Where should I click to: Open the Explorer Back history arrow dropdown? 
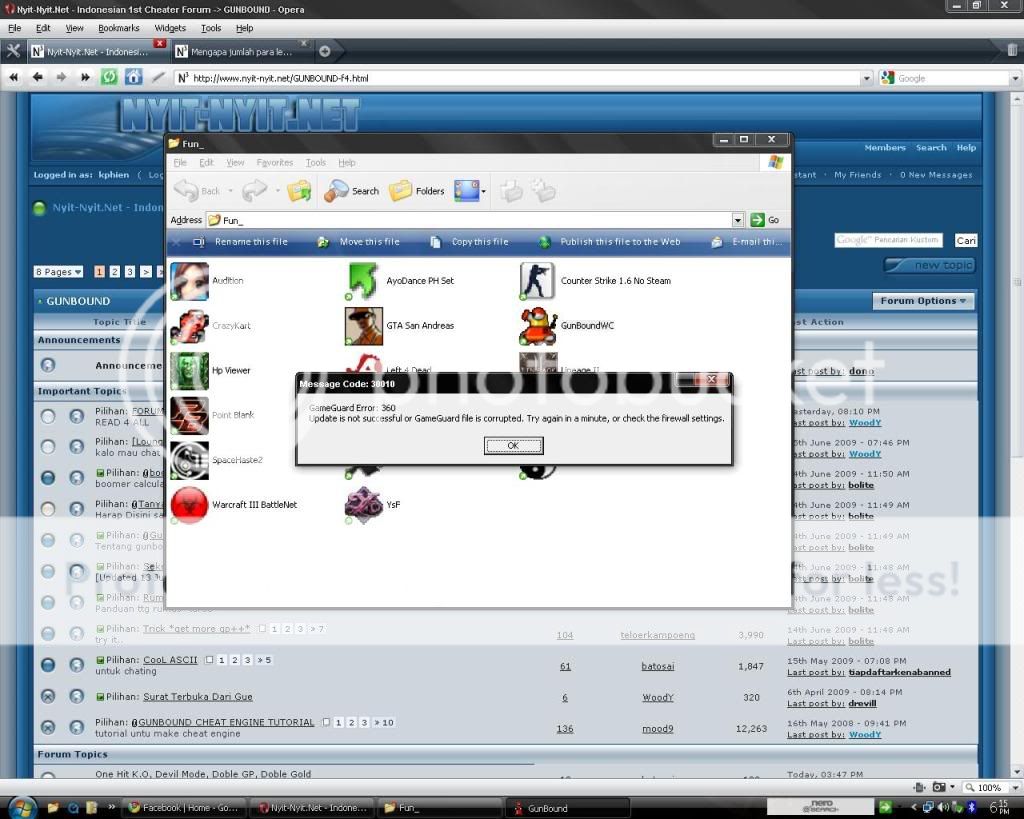[231, 191]
